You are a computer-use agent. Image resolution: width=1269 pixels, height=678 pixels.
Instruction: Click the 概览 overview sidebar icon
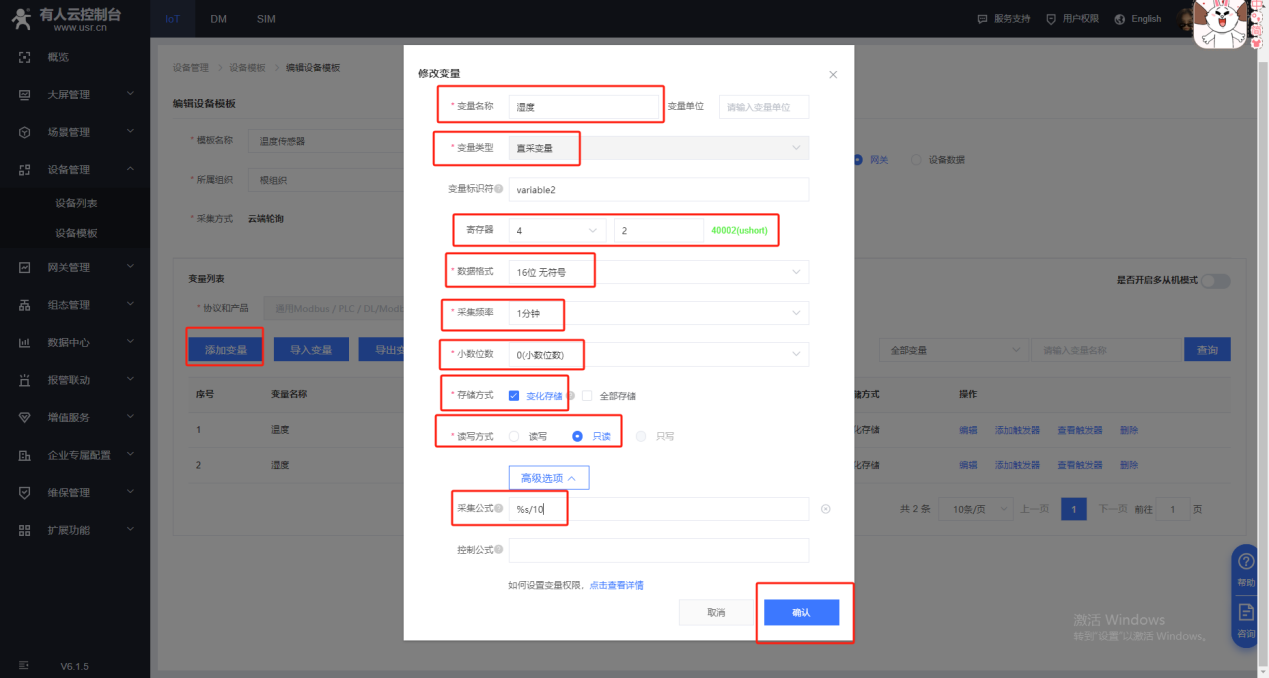click(25, 57)
